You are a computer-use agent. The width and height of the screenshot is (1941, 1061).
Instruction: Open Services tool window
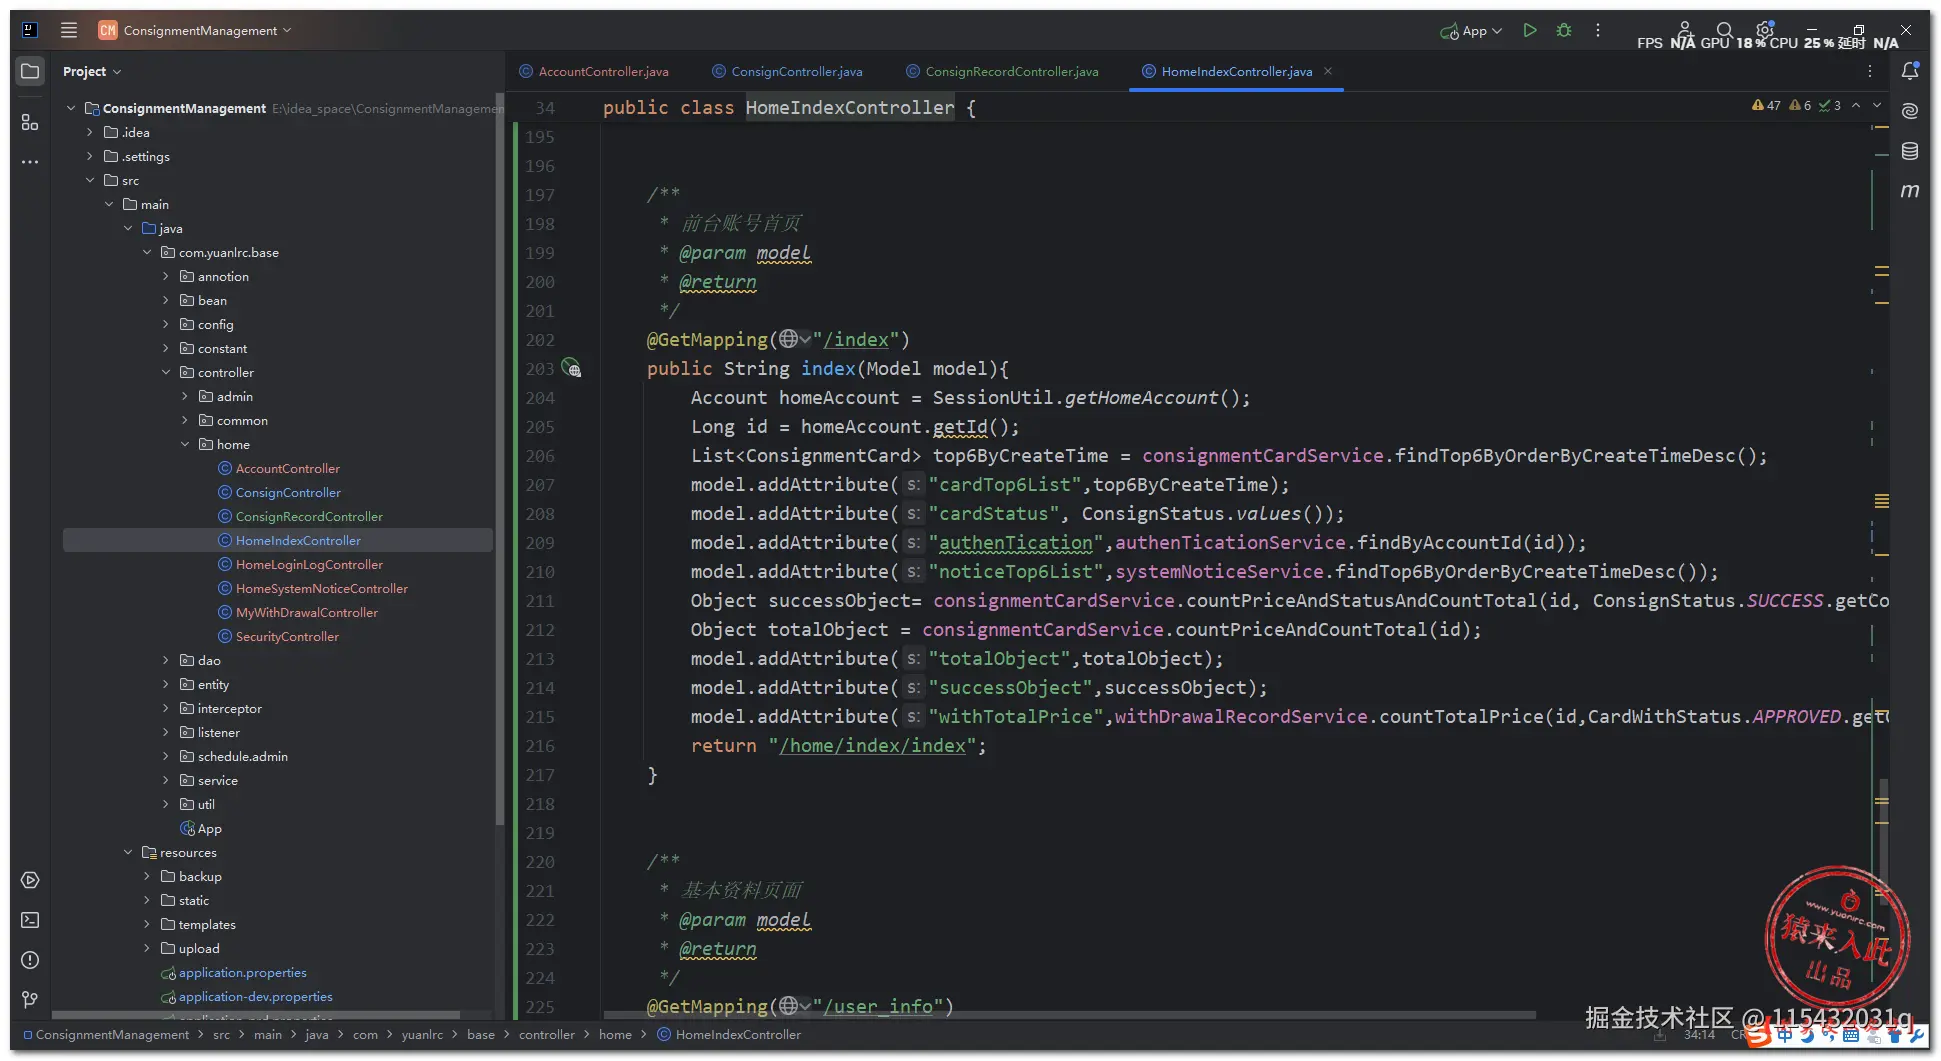pos(30,880)
